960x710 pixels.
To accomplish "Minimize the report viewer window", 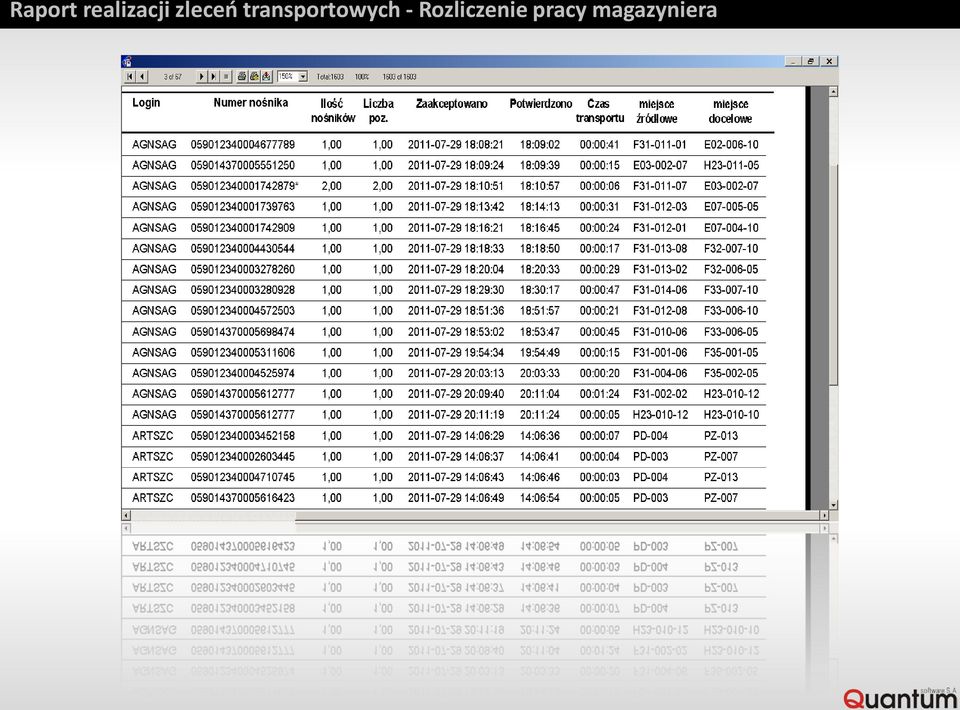I will (x=793, y=61).
